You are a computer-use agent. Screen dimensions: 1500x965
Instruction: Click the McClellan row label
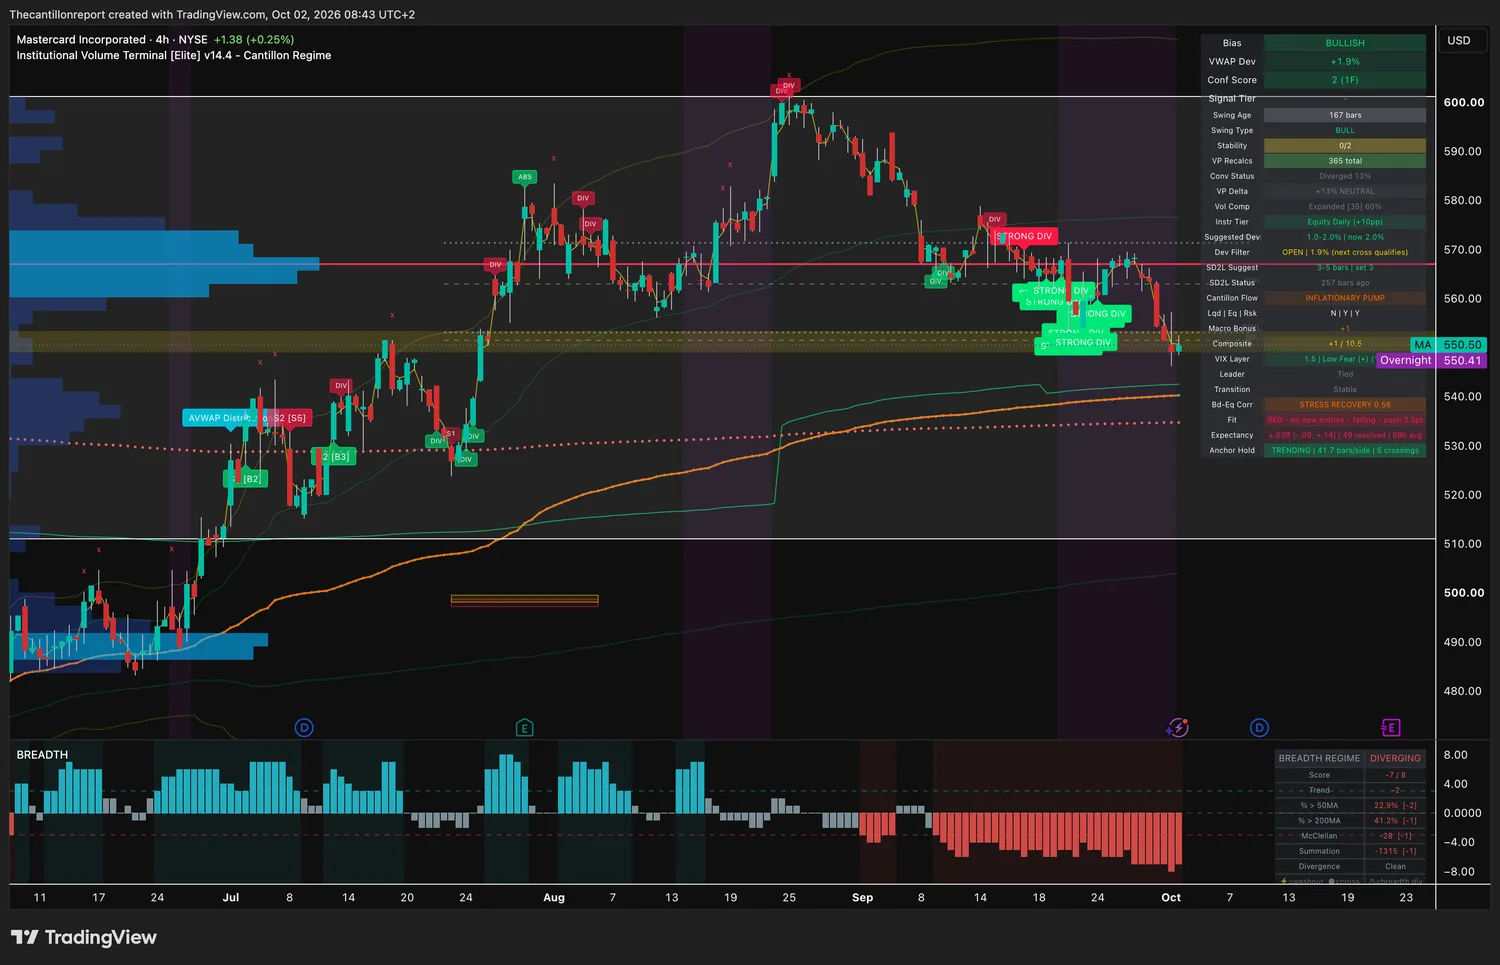(1319, 836)
